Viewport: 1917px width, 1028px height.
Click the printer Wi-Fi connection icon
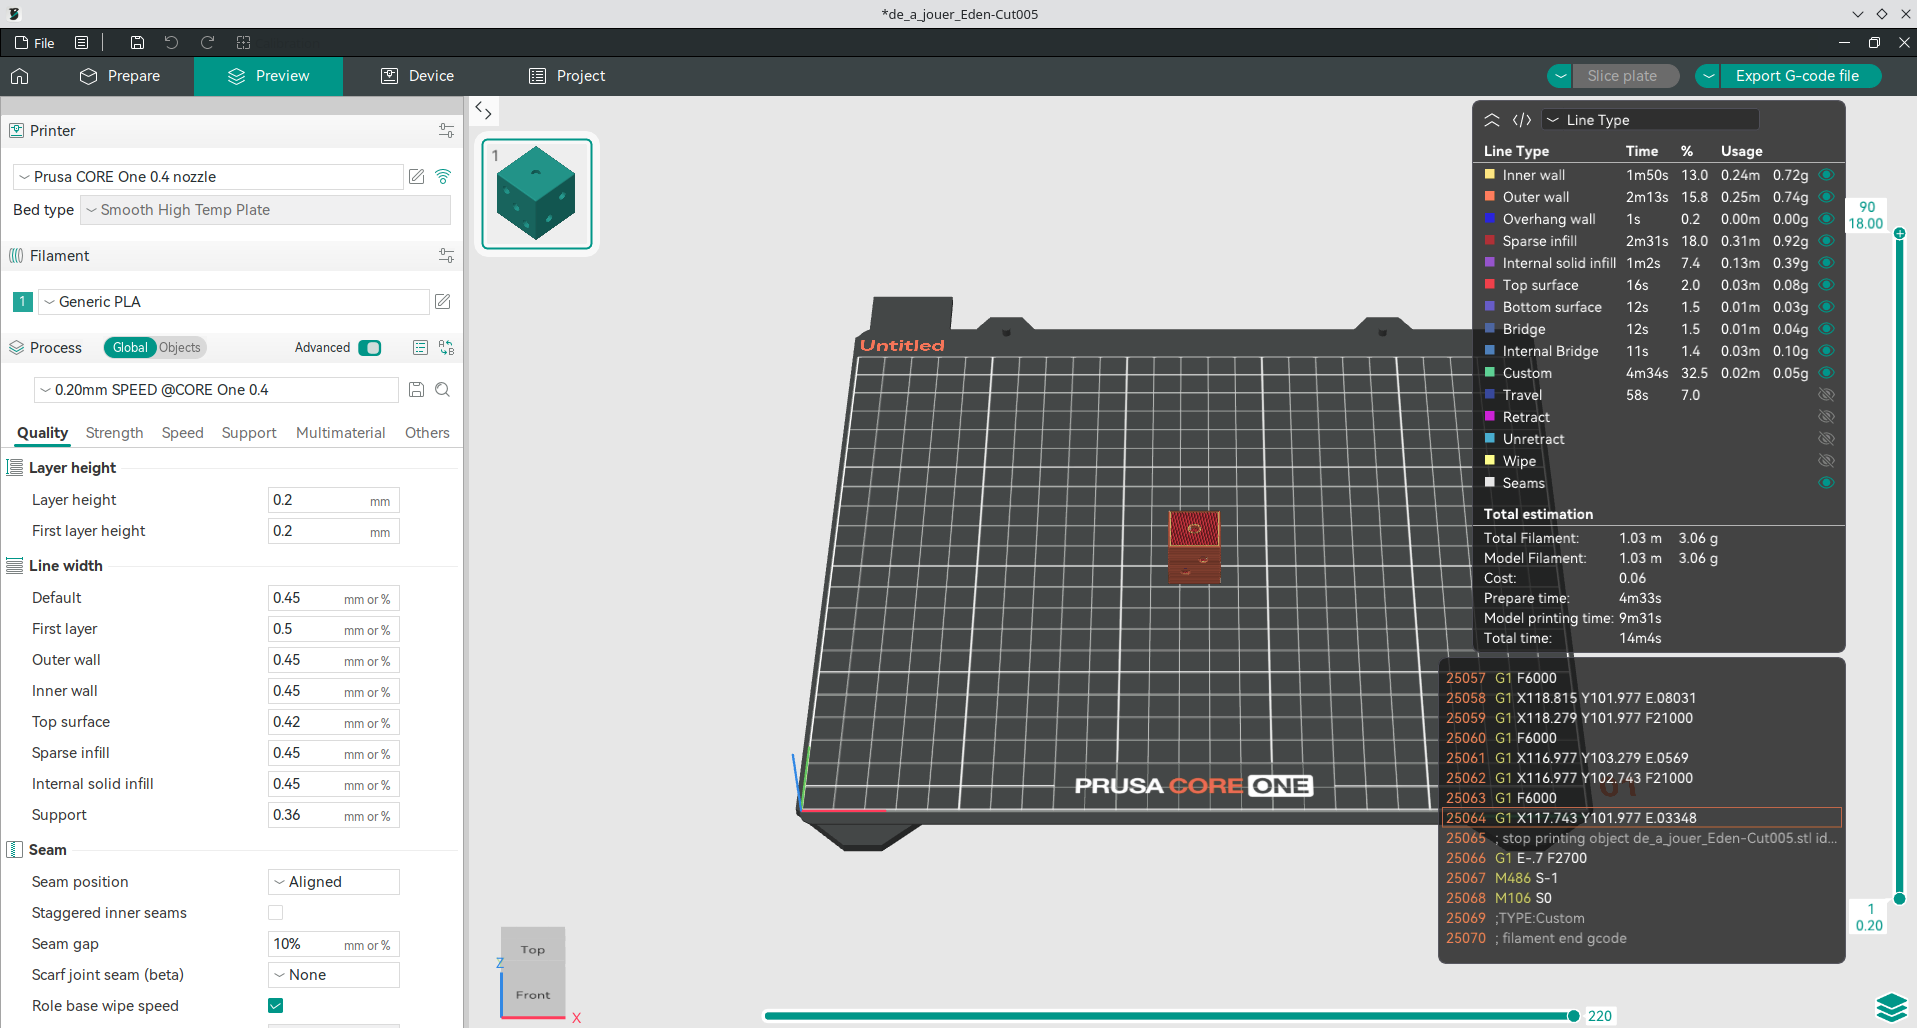pyautogui.click(x=443, y=177)
